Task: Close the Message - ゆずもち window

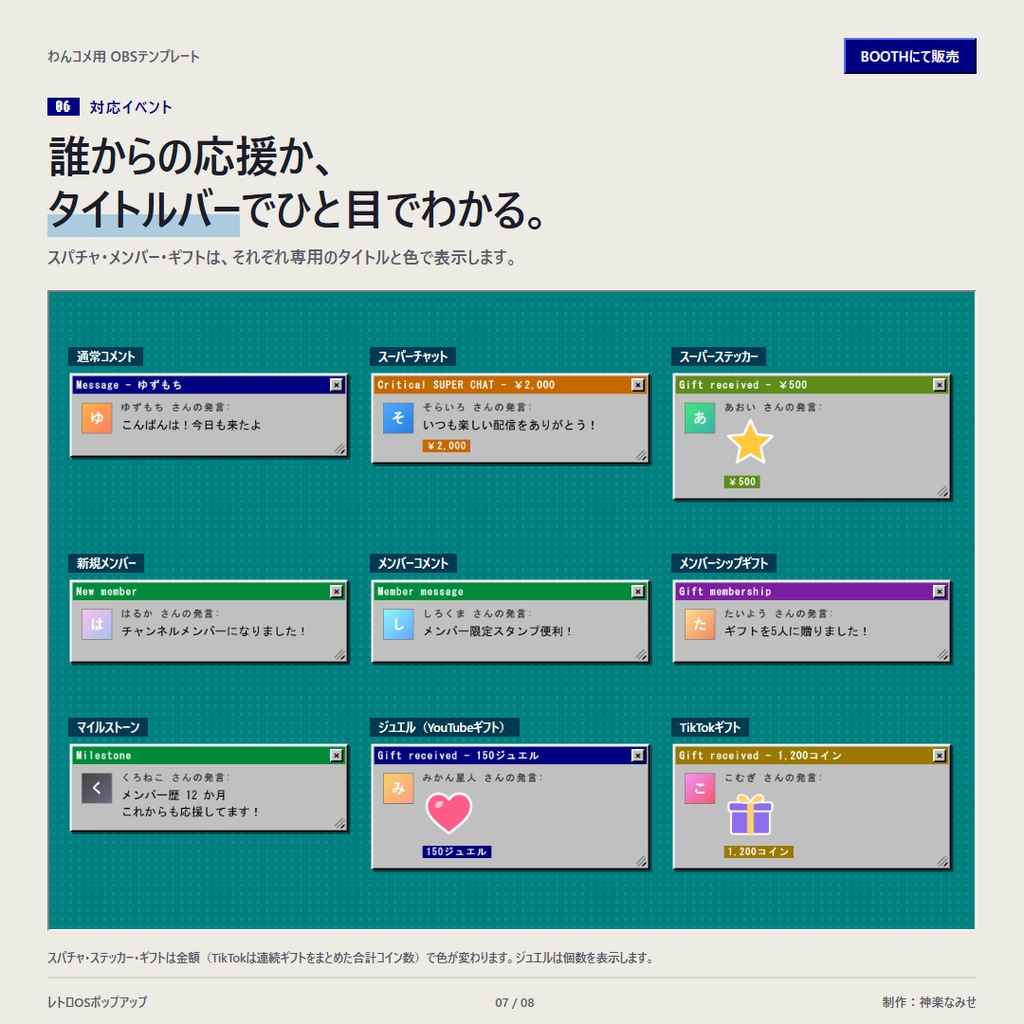Action: click(336, 385)
